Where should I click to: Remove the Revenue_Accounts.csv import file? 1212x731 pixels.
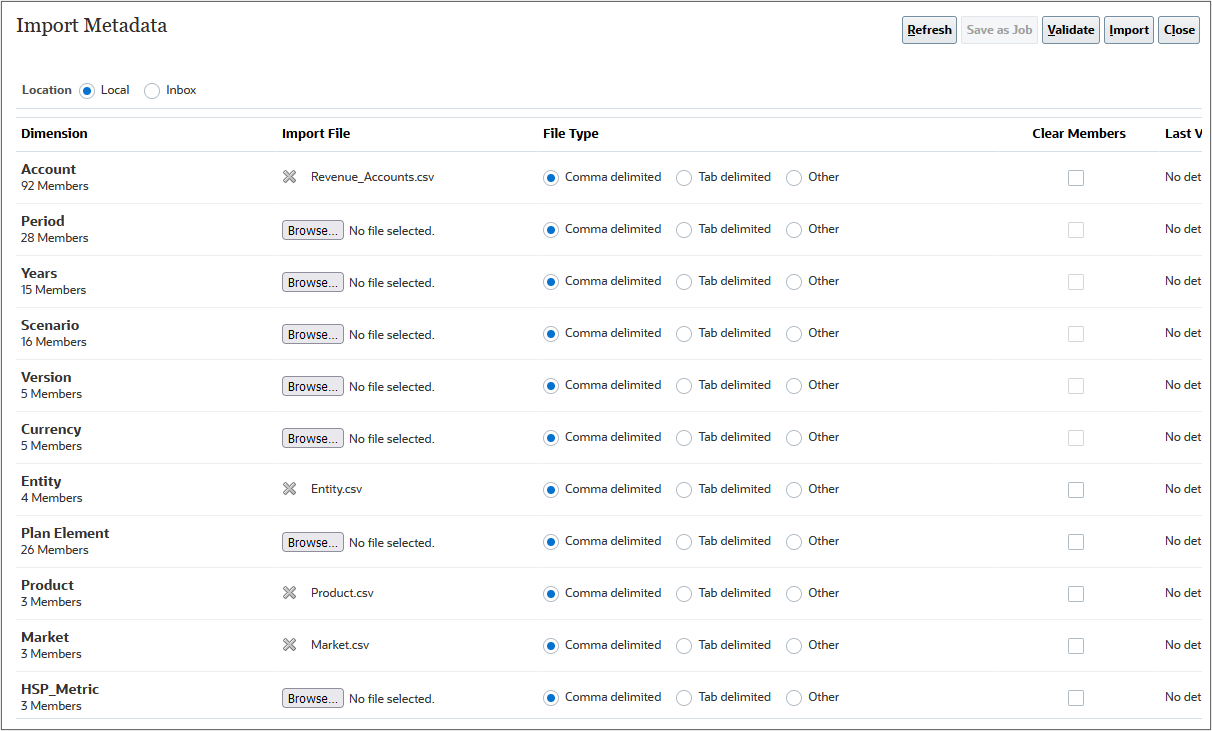coord(290,177)
